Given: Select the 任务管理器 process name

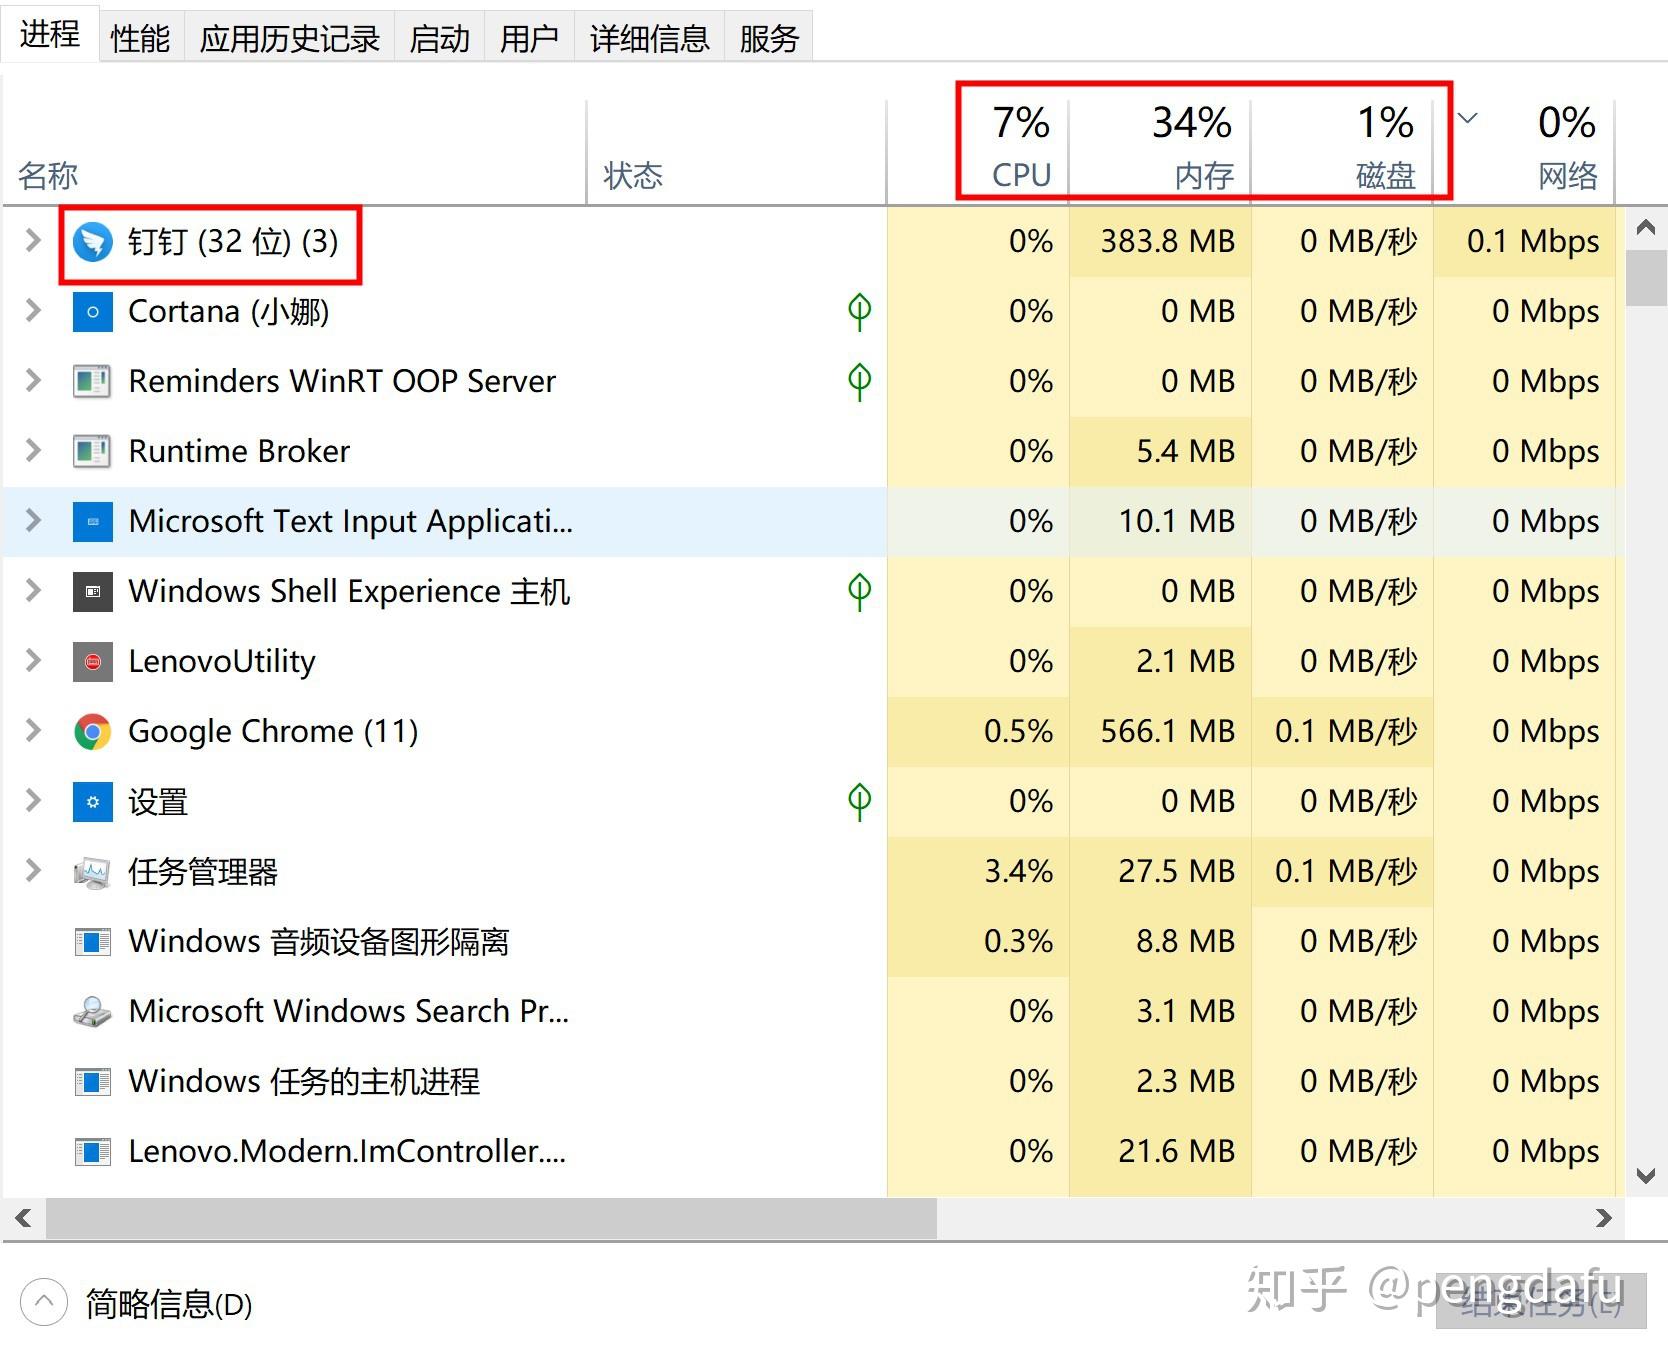Looking at the screenshot, I should [203, 872].
